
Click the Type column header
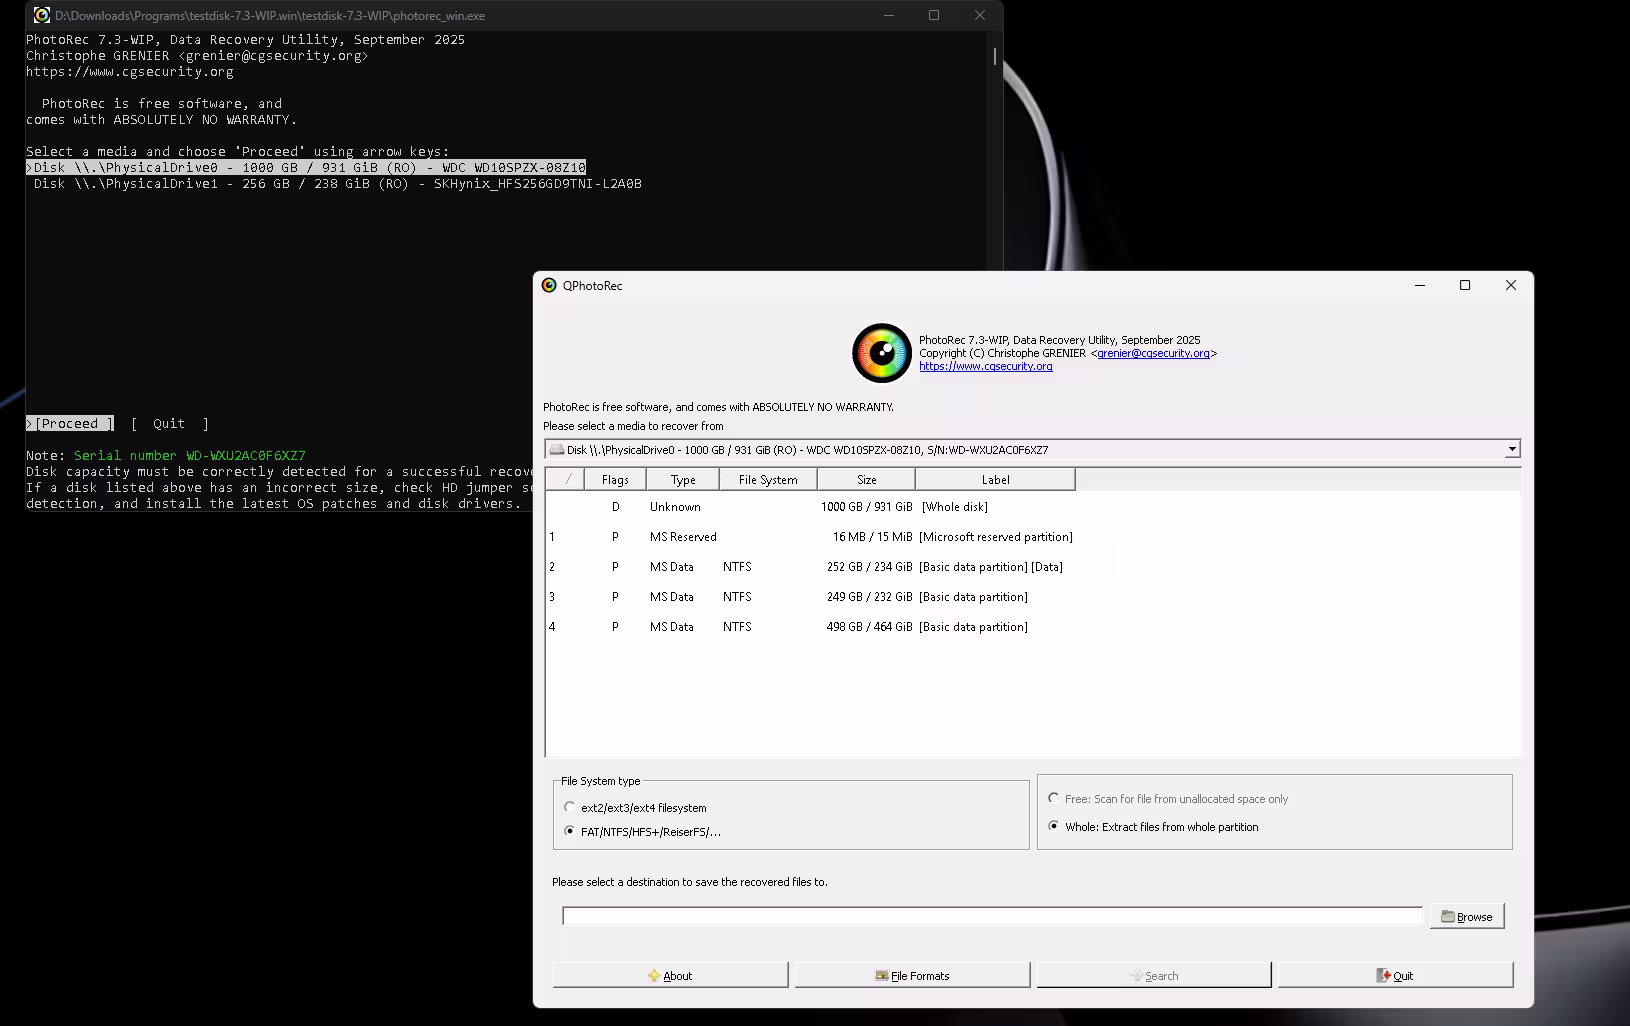coord(683,480)
